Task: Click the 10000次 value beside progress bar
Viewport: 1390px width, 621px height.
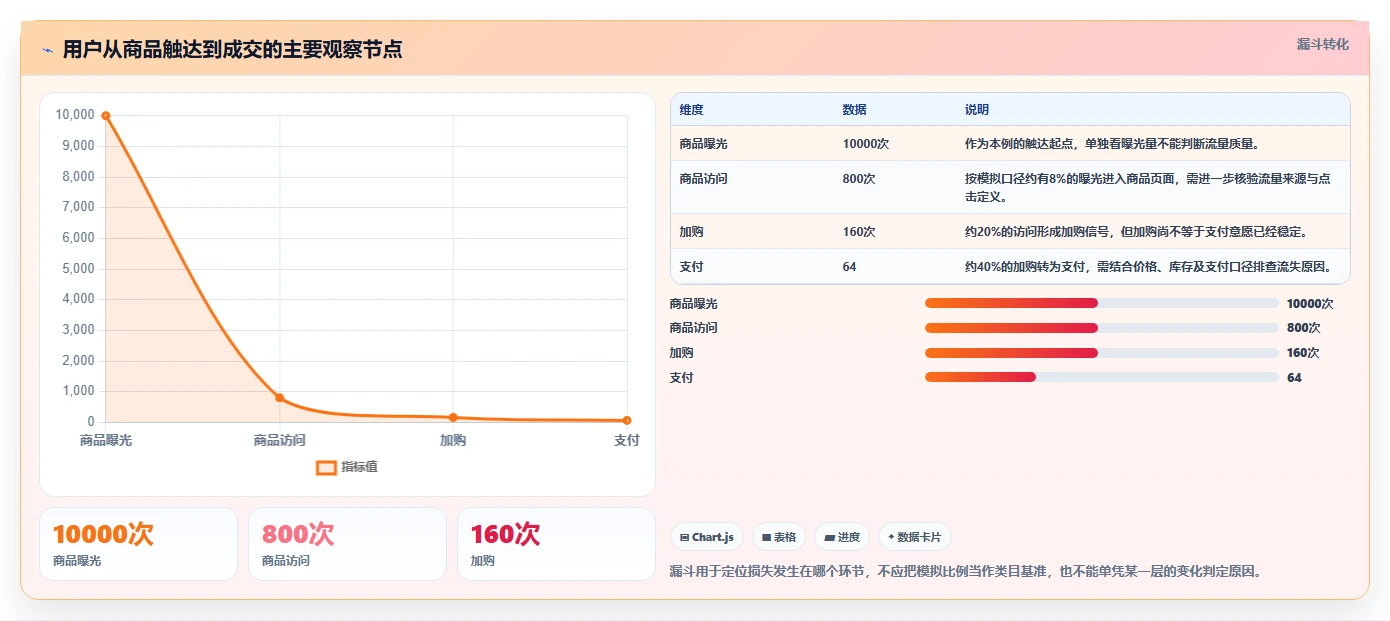Action: 1310,304
